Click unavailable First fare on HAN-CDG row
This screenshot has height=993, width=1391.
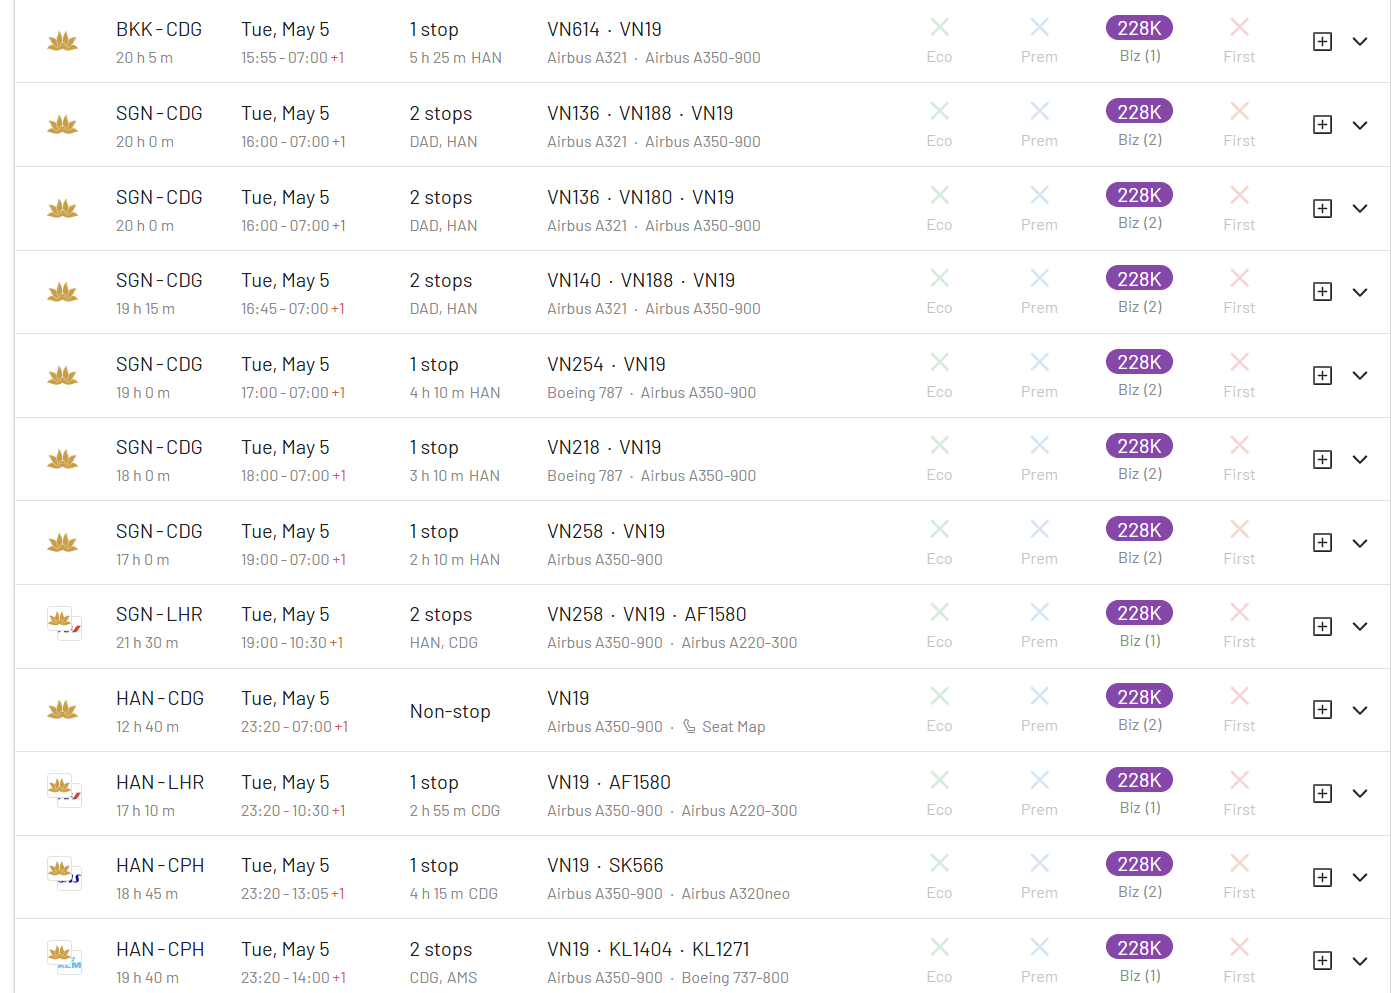(1239, 709)
